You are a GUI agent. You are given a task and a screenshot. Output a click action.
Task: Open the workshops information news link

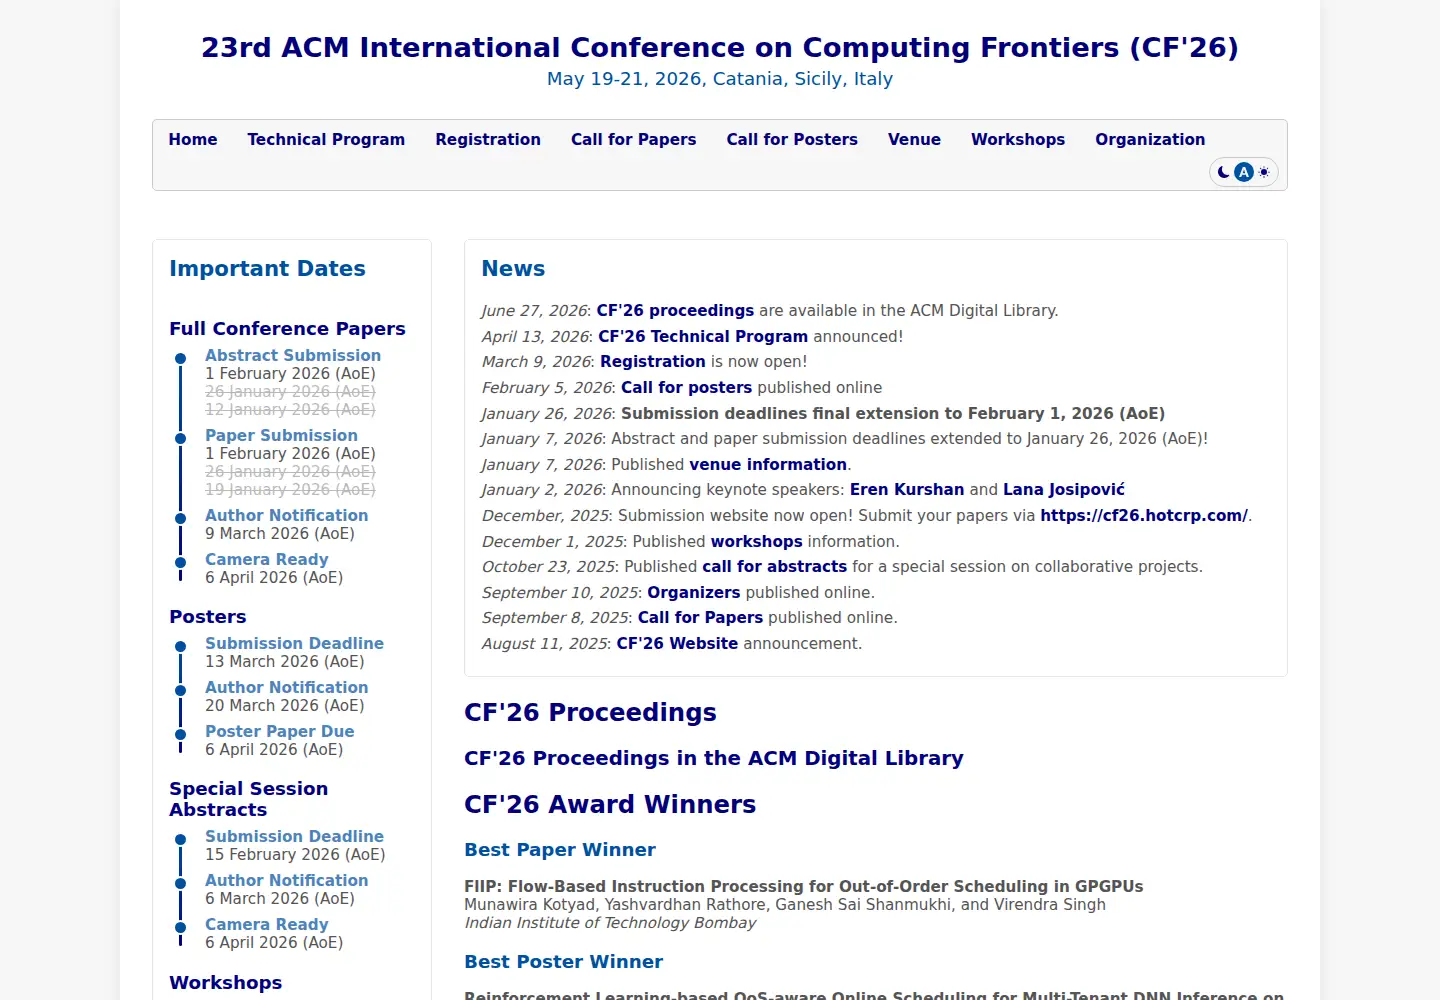757,542
